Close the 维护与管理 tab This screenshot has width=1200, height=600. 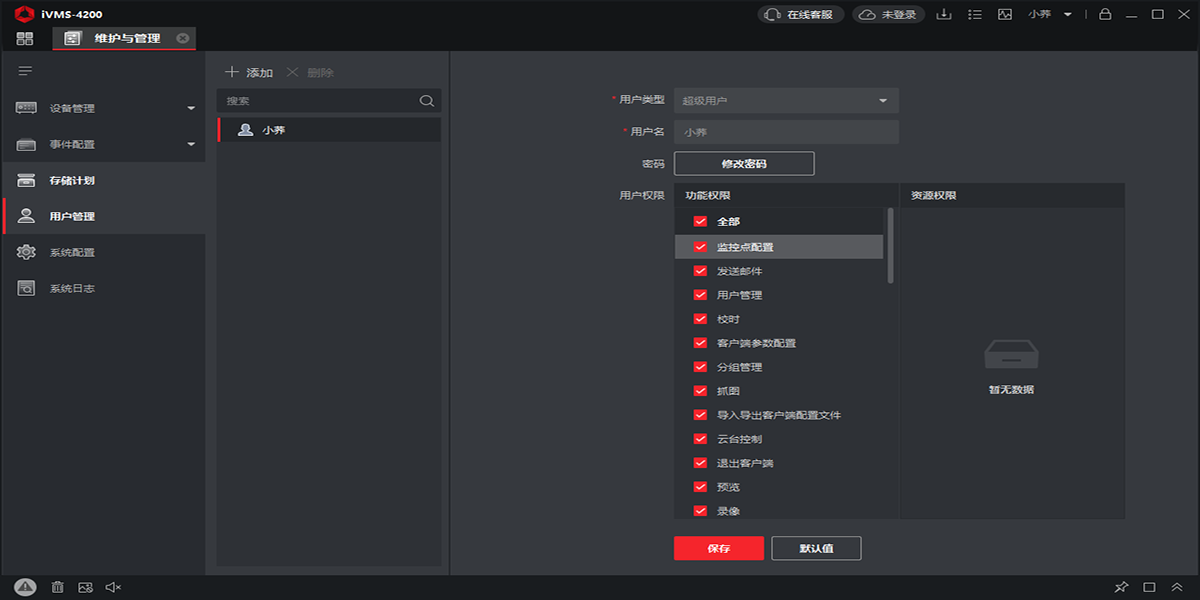coord(182,38)
